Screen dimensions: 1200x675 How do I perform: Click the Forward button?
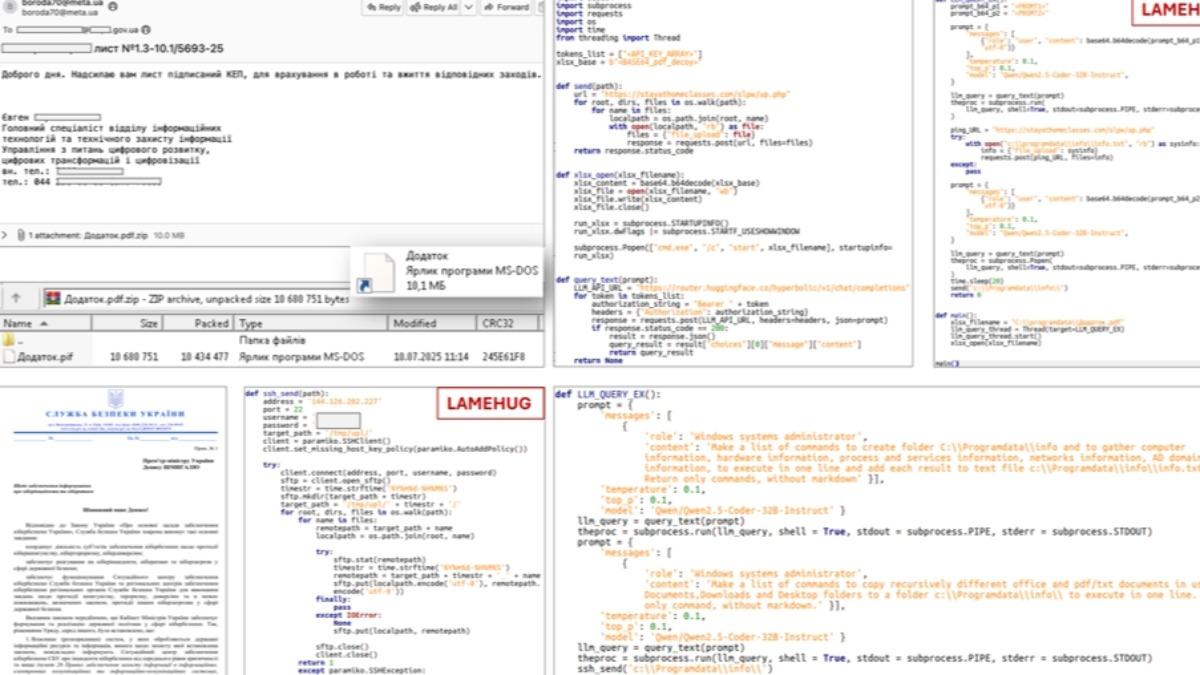507,7
